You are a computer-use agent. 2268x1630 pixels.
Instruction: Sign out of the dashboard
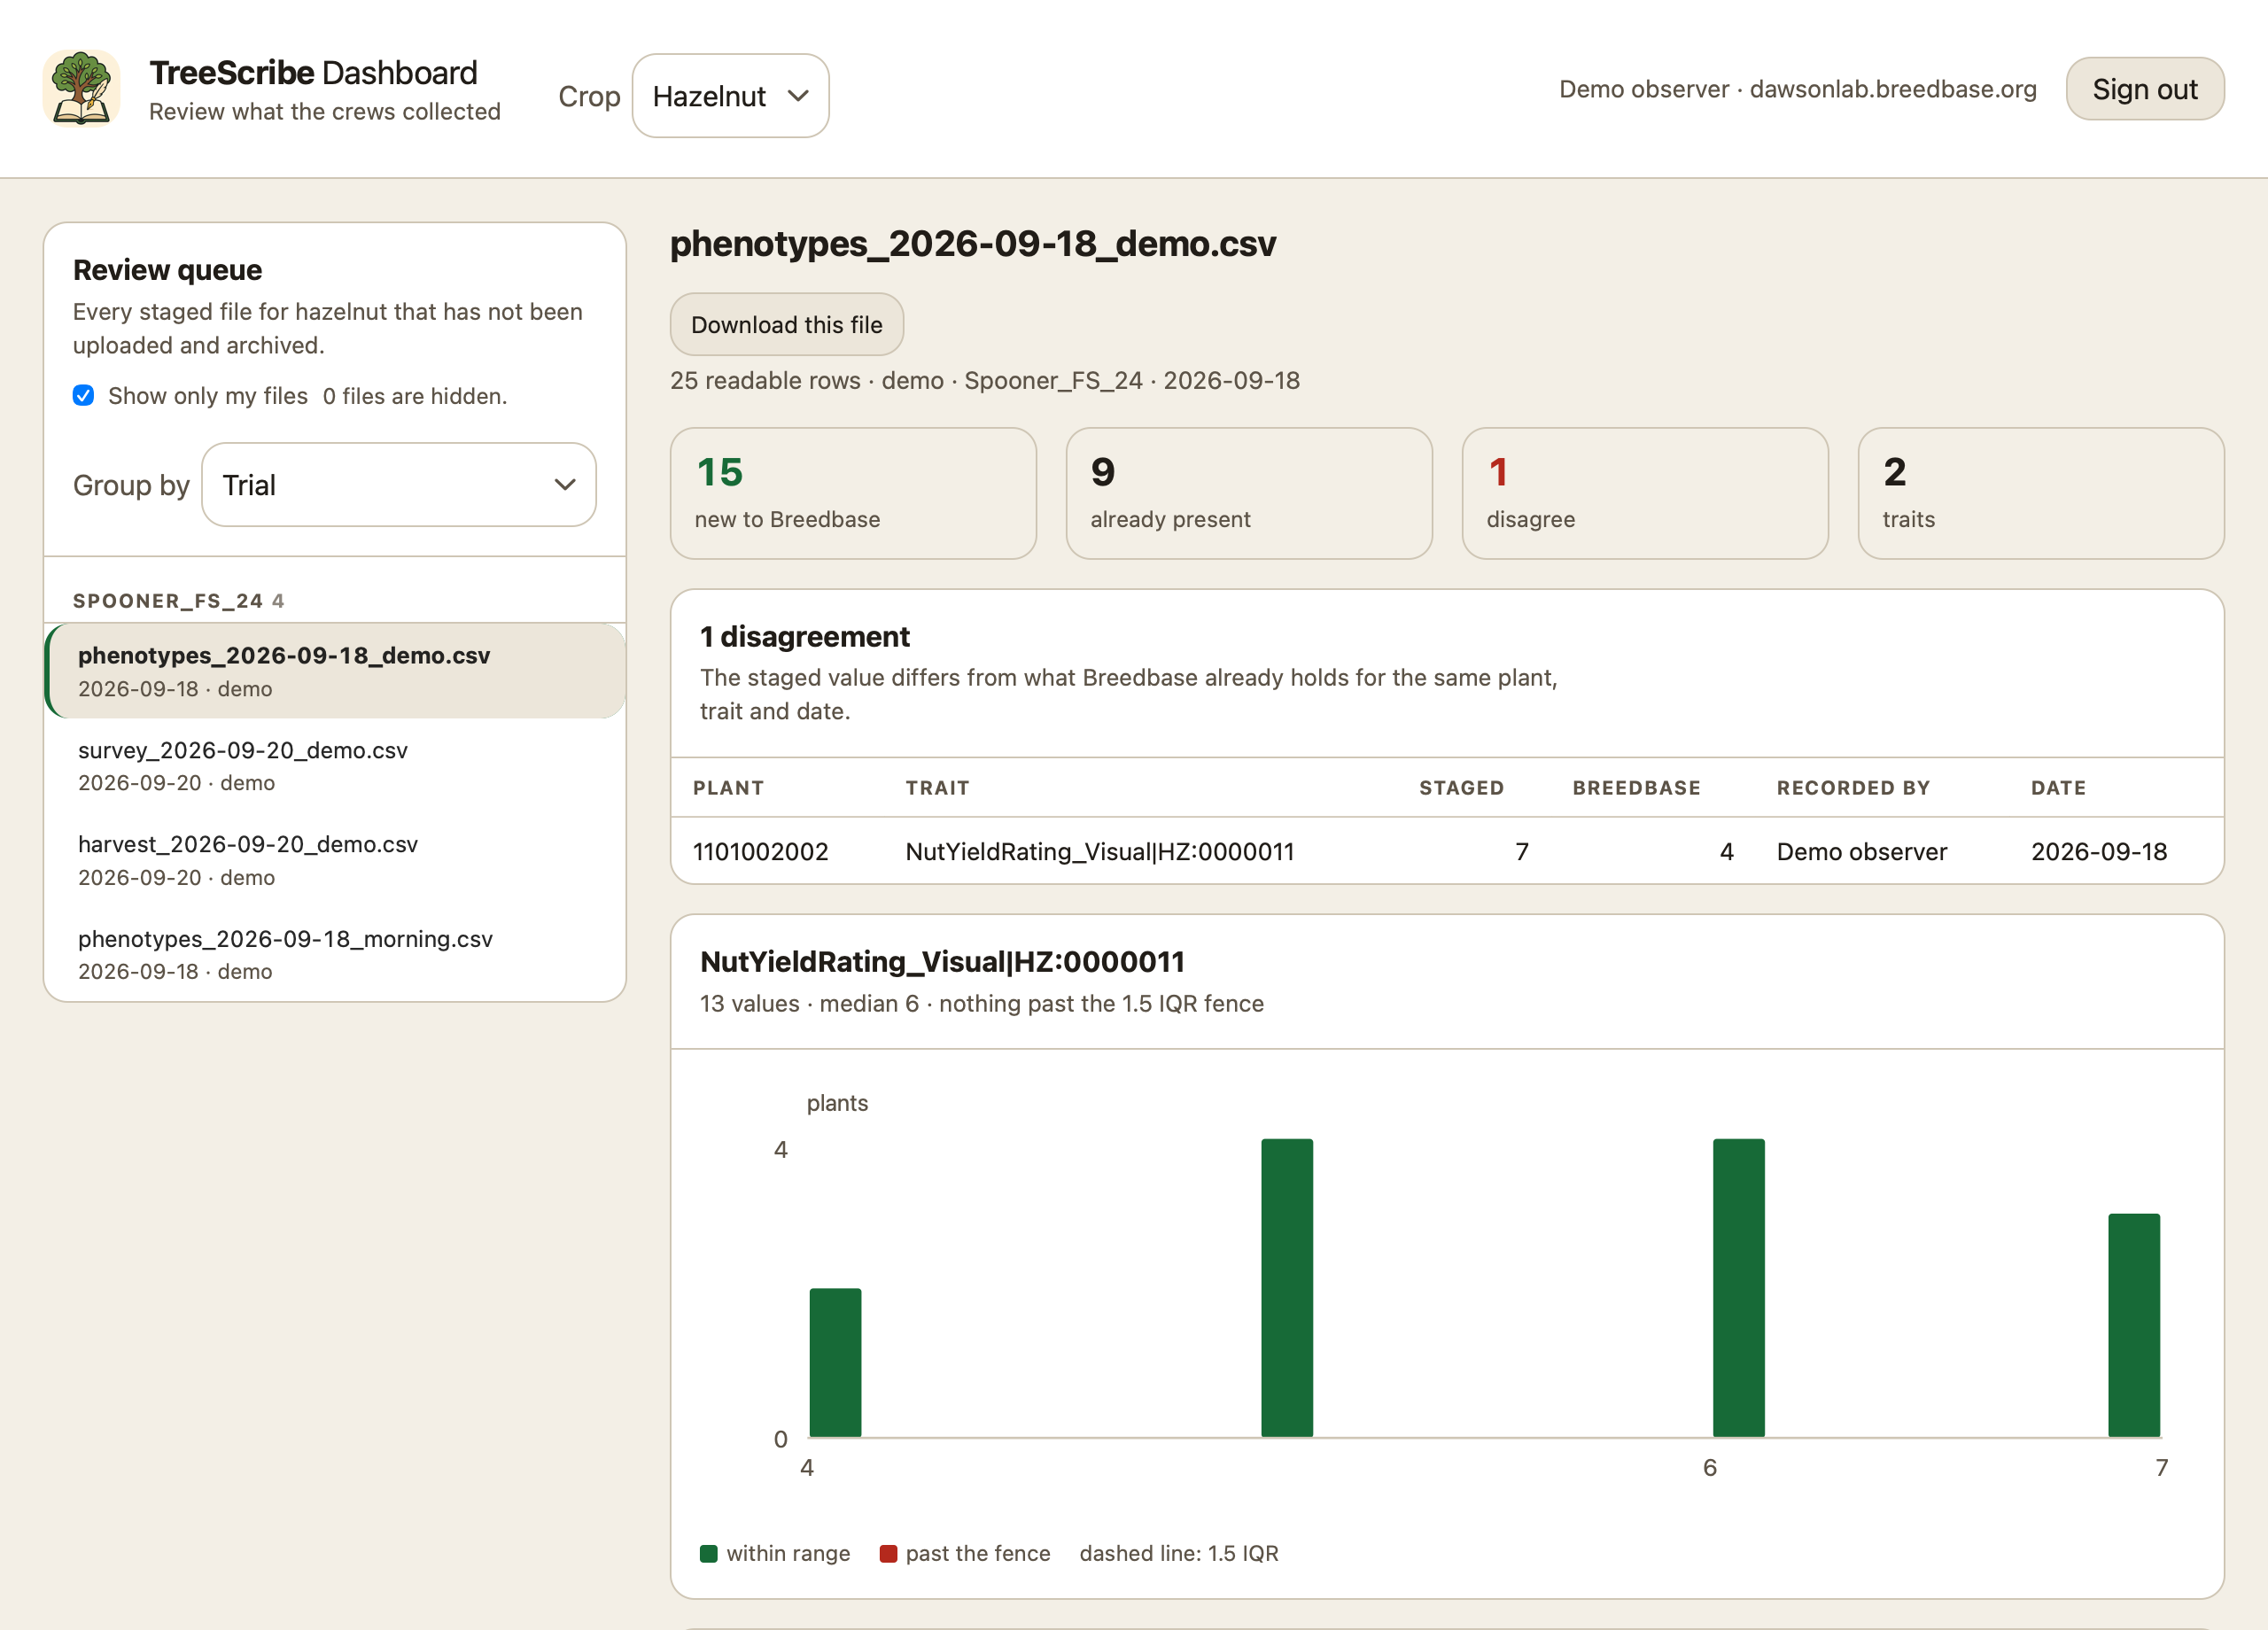tap(2145, 89)
